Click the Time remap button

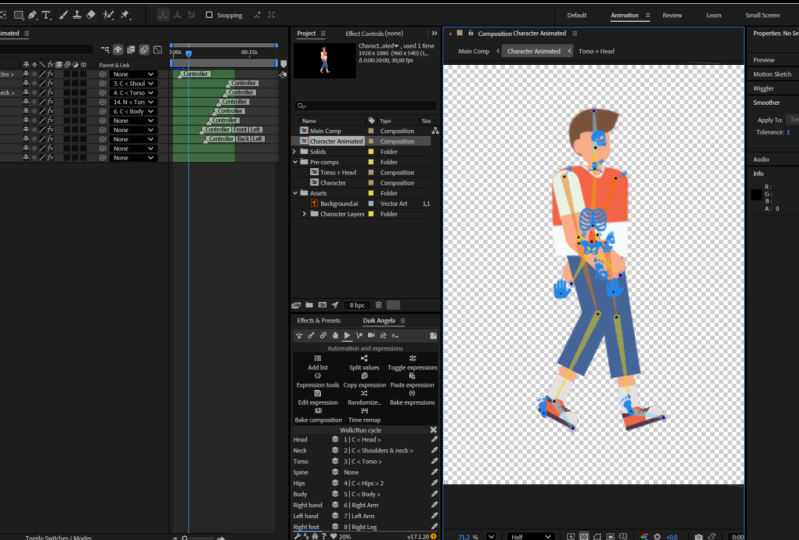coord(364,416)
